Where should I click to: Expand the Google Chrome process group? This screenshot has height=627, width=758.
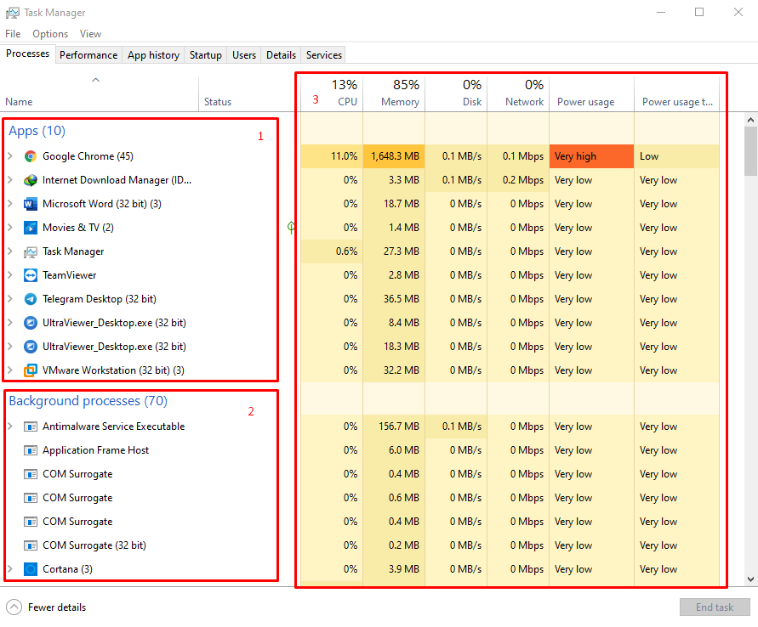click(10, 156)
